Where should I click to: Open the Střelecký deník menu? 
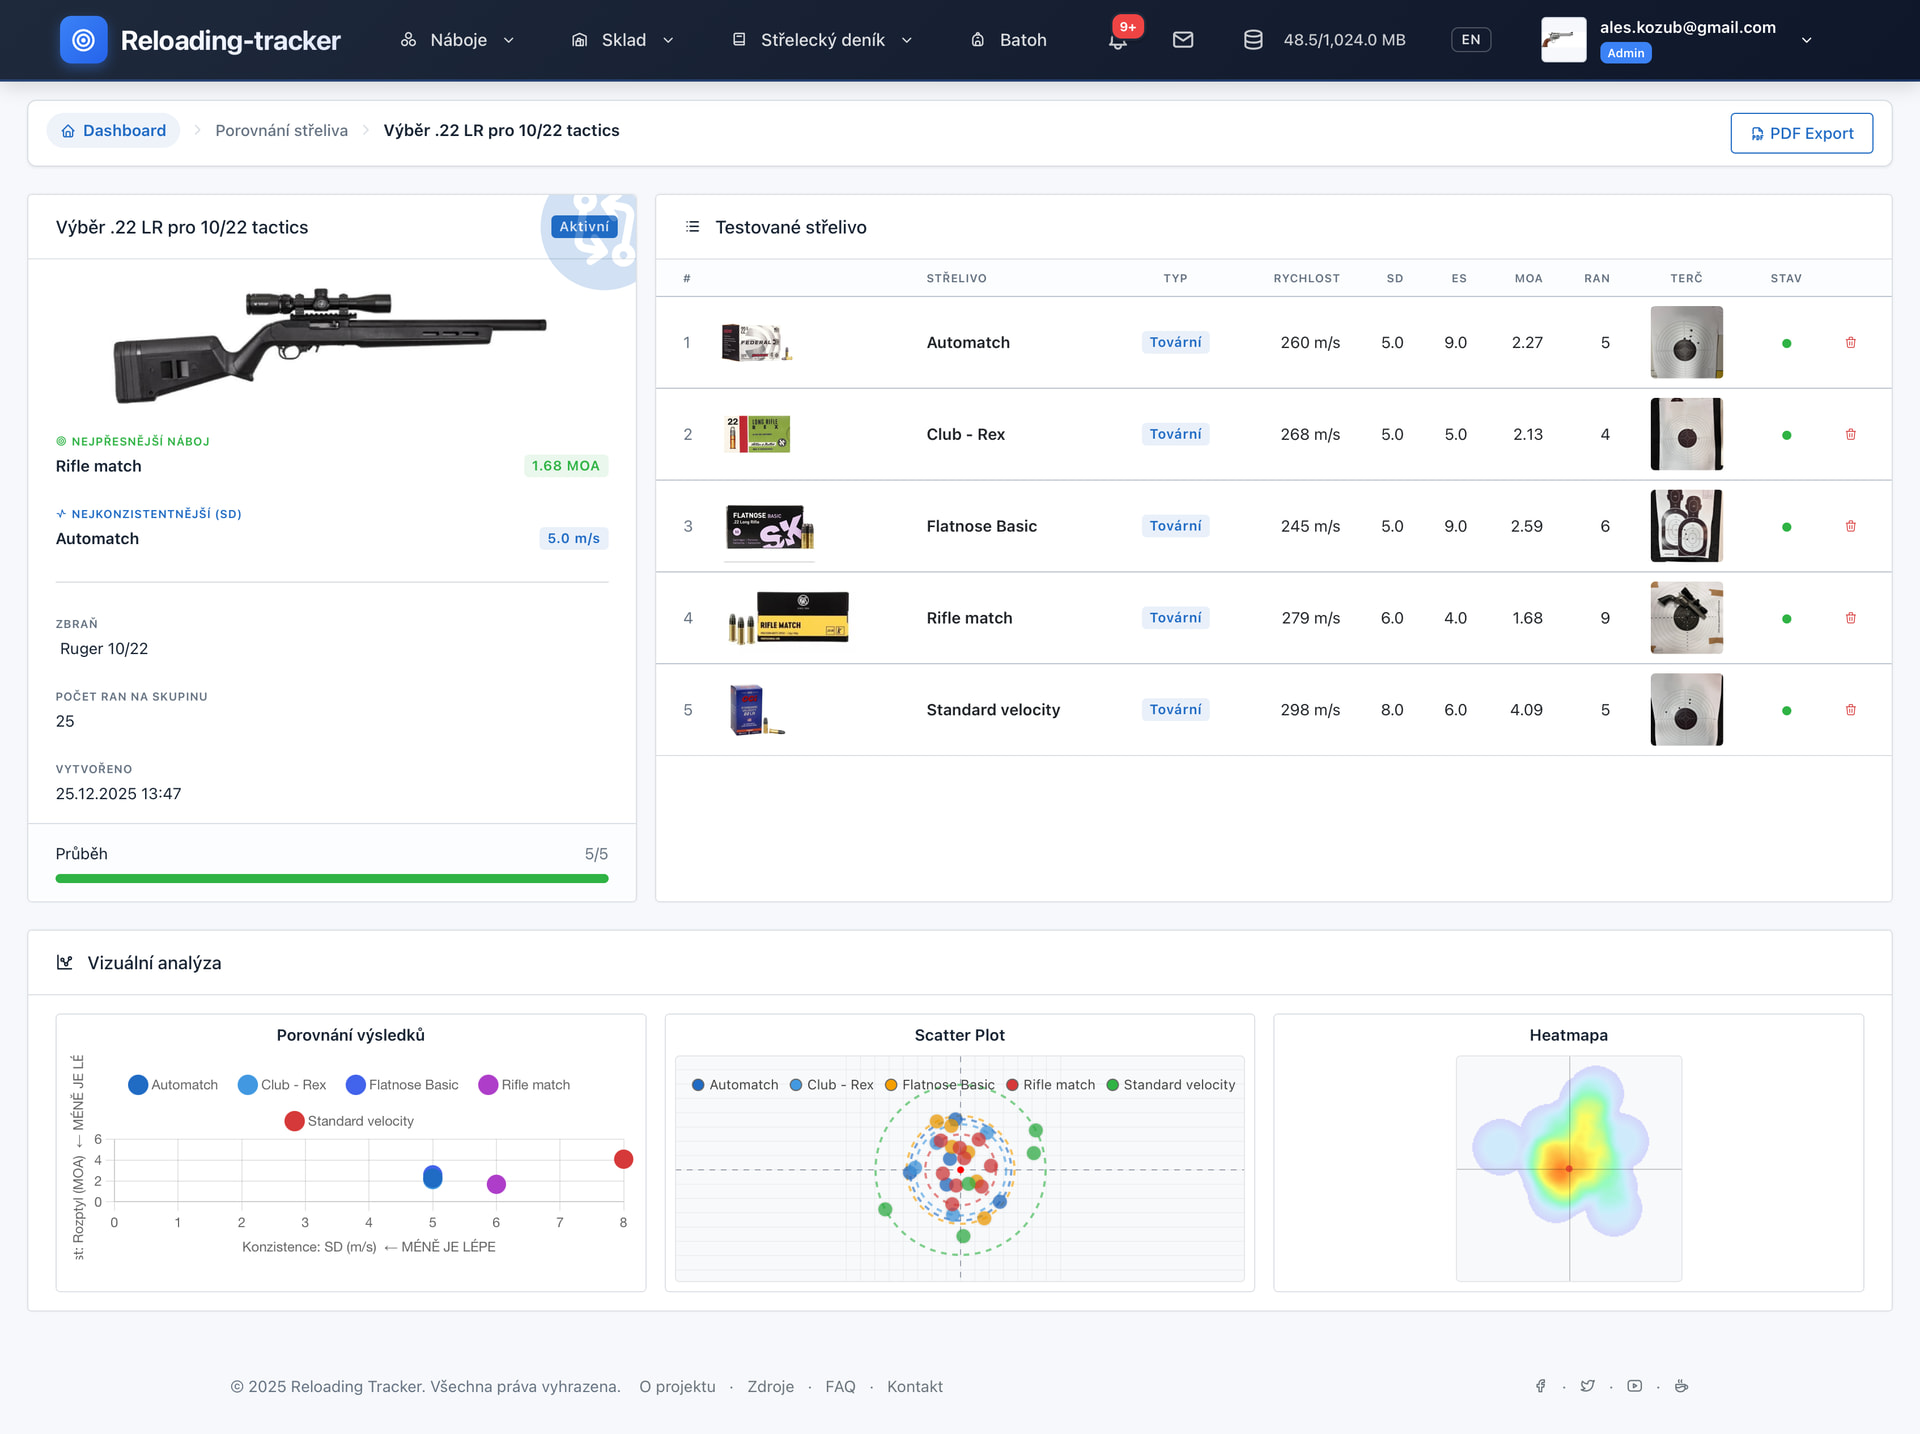pyautogui.click(x=822, y=40)
